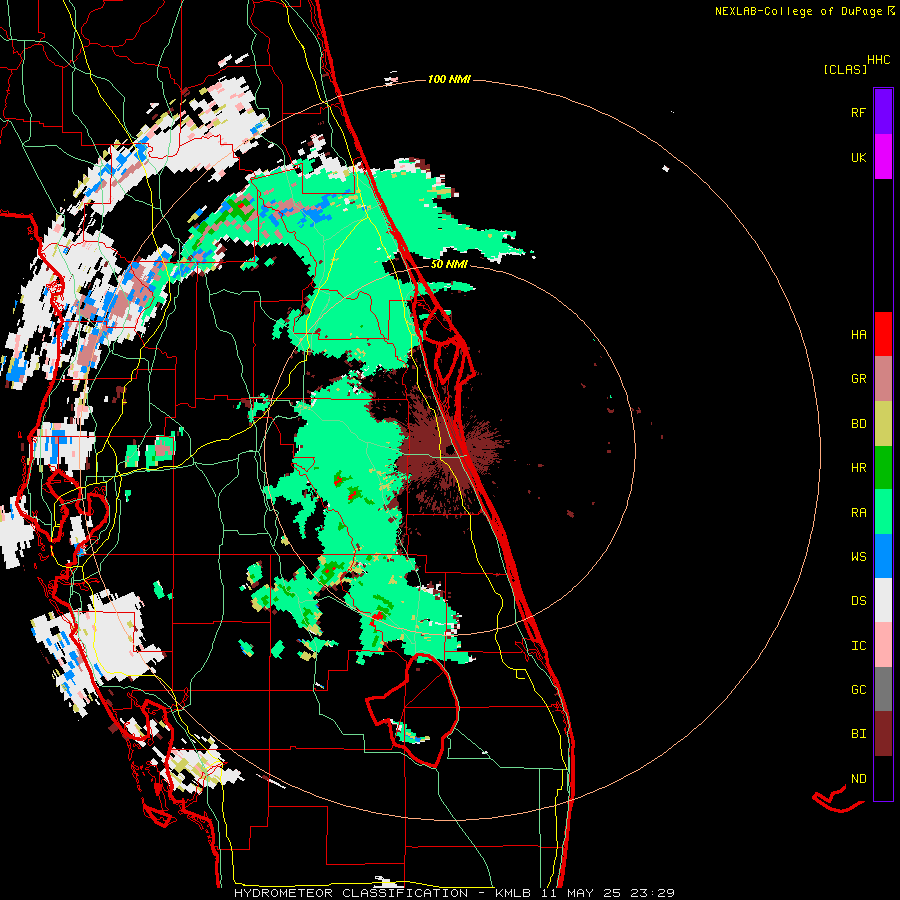The width and height of the screenshot is (900, 900).
Task: Click the HYDROMETEOR CLASSIFICATION caption text
Action: click(351, 893)
